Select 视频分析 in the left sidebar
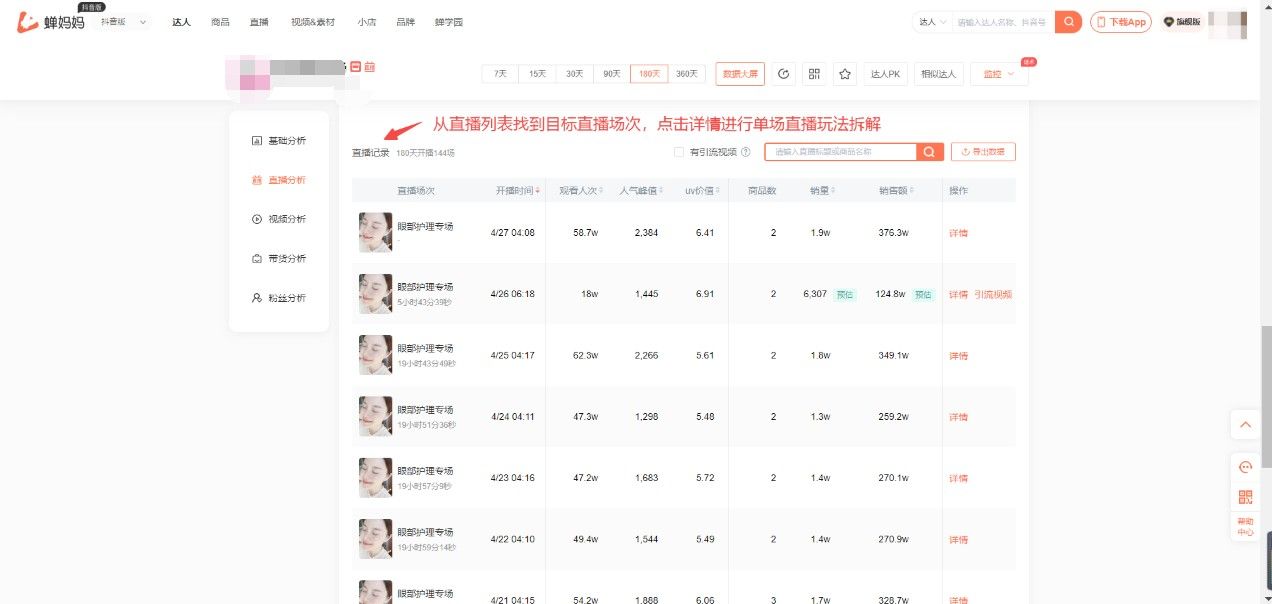The width and height of the screenshot is (1272, 604). tap(287, 219)
